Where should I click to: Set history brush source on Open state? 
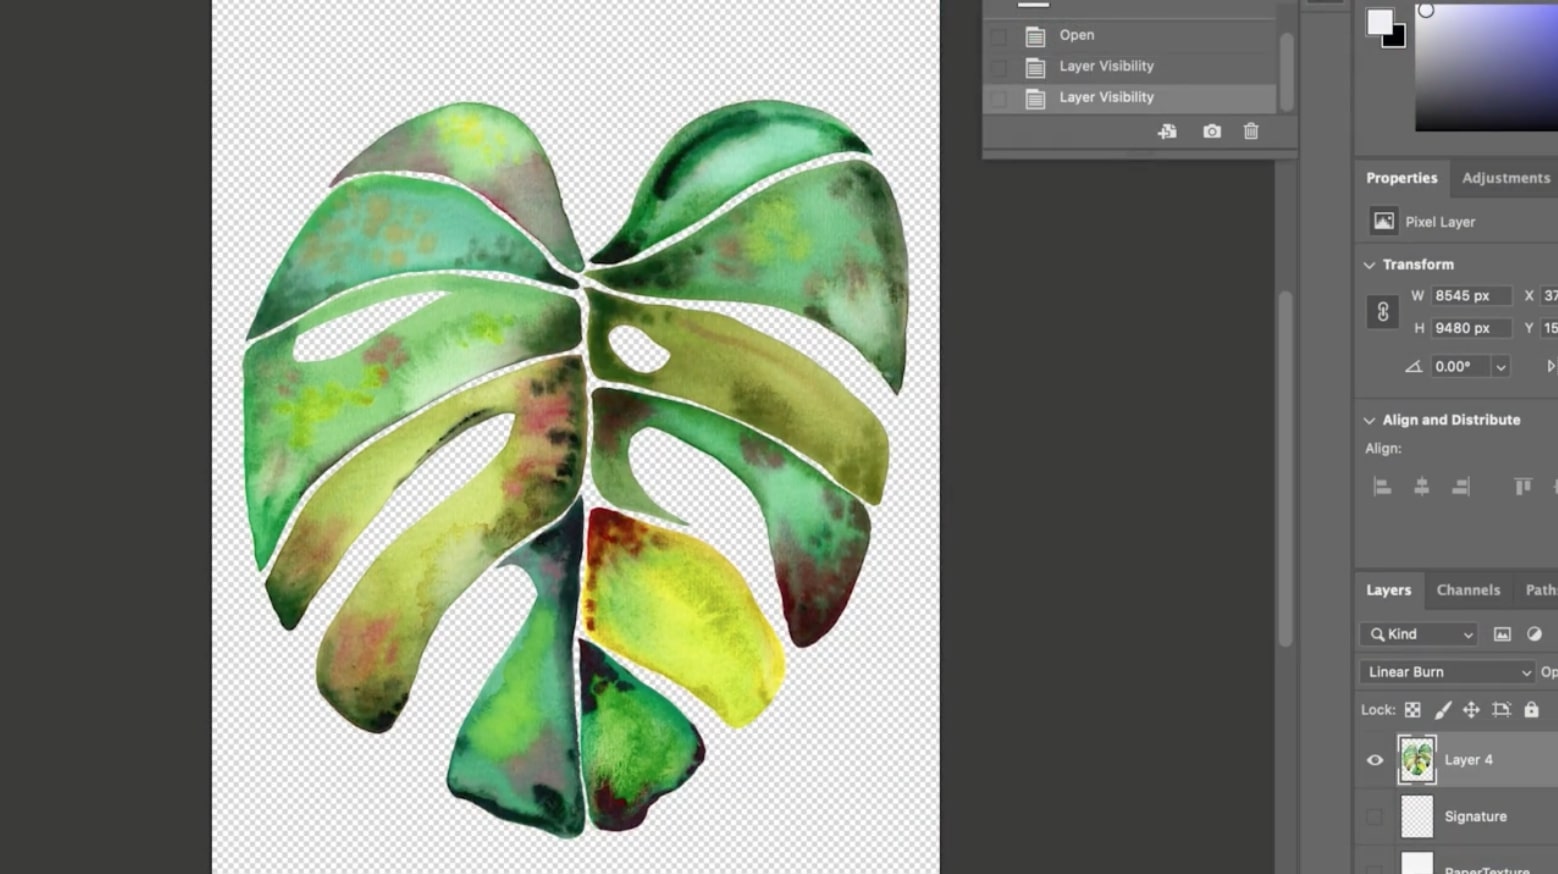(x=998, y=35)
